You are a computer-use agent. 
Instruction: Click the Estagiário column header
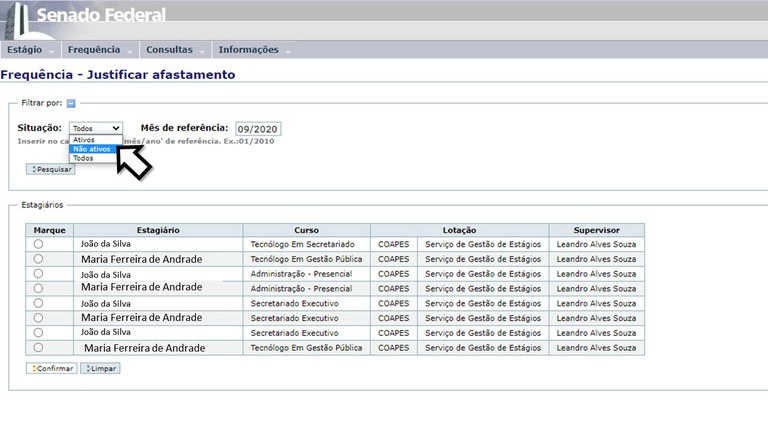tap(157, 230)
